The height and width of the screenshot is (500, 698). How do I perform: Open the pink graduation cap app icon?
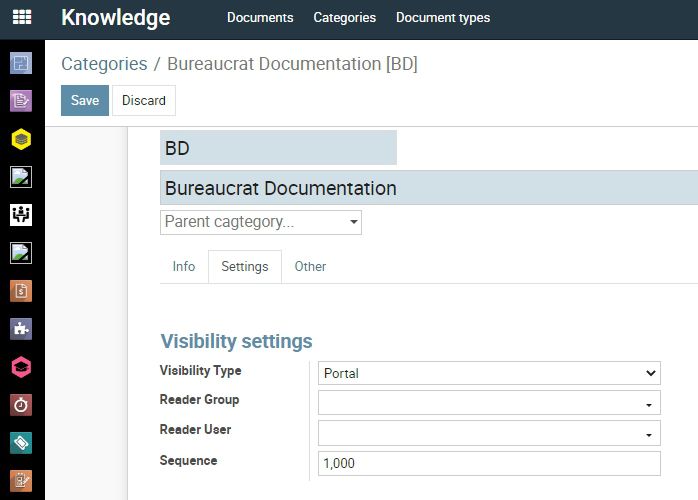21,367
